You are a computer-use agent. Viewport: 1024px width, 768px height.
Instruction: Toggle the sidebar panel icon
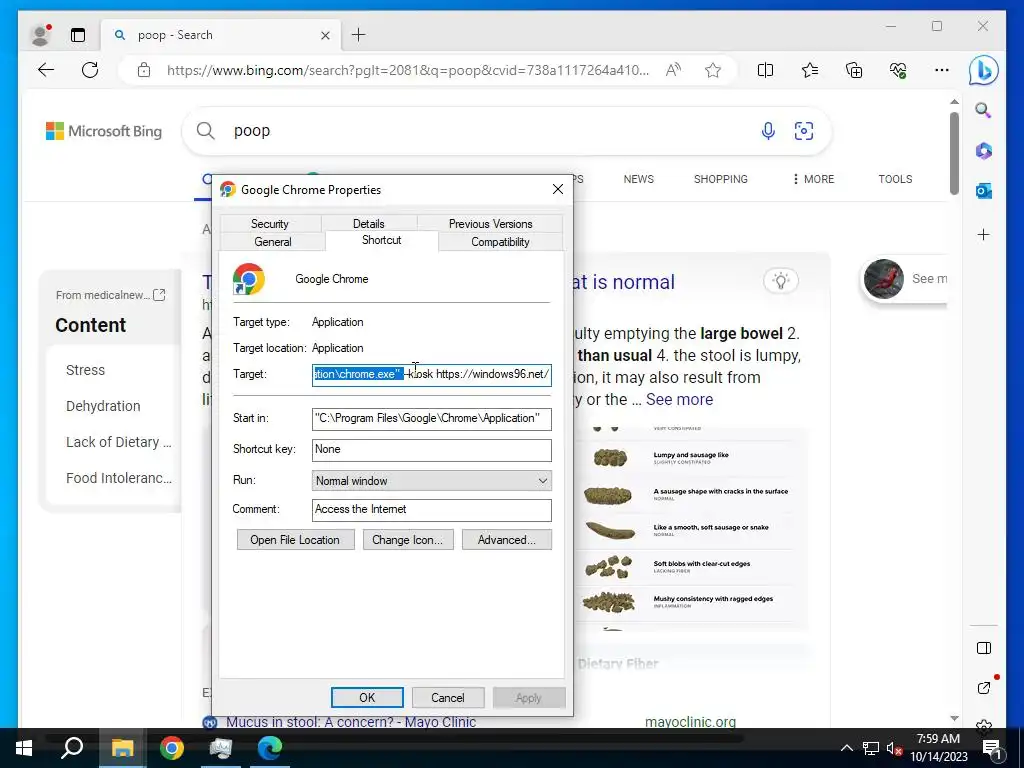(x=984, y=648)
